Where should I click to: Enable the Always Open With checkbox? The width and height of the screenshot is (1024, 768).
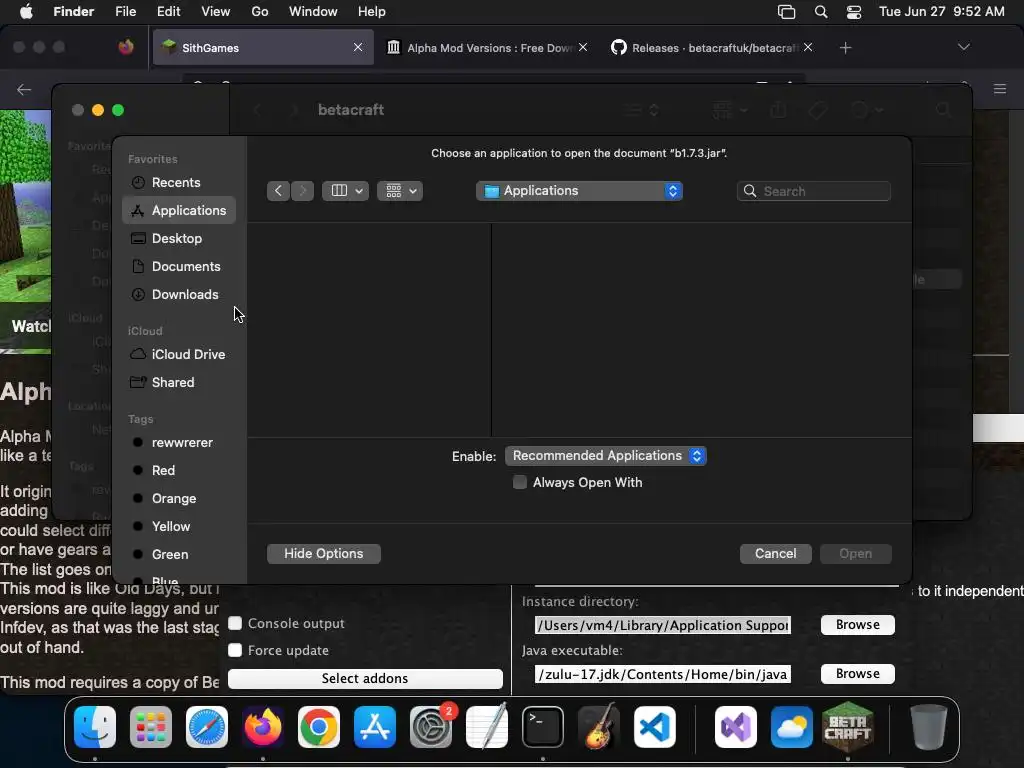[520, 483]
